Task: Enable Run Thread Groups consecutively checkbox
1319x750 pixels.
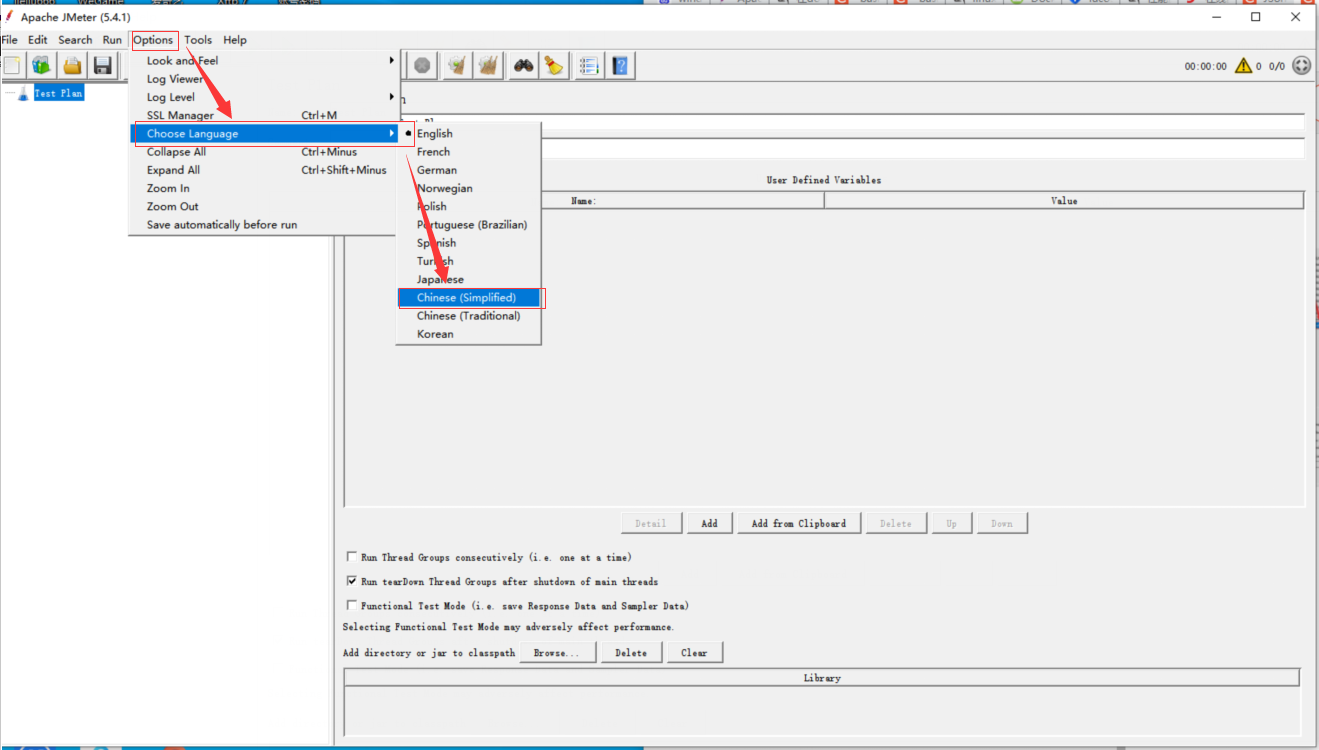Action: coord(351,557)
